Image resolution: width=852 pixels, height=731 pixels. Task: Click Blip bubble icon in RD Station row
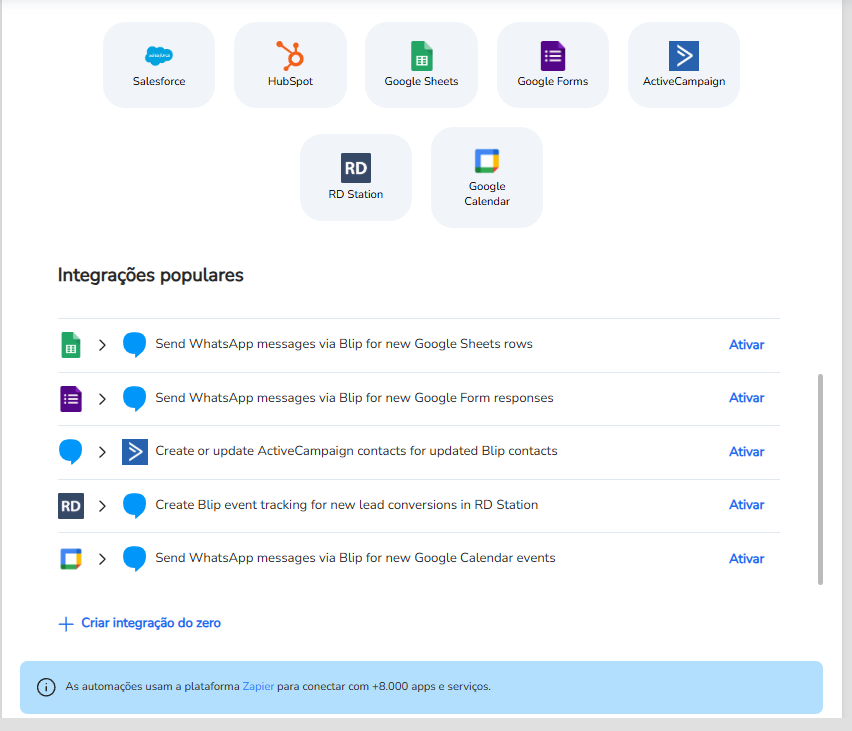[134, 505]
